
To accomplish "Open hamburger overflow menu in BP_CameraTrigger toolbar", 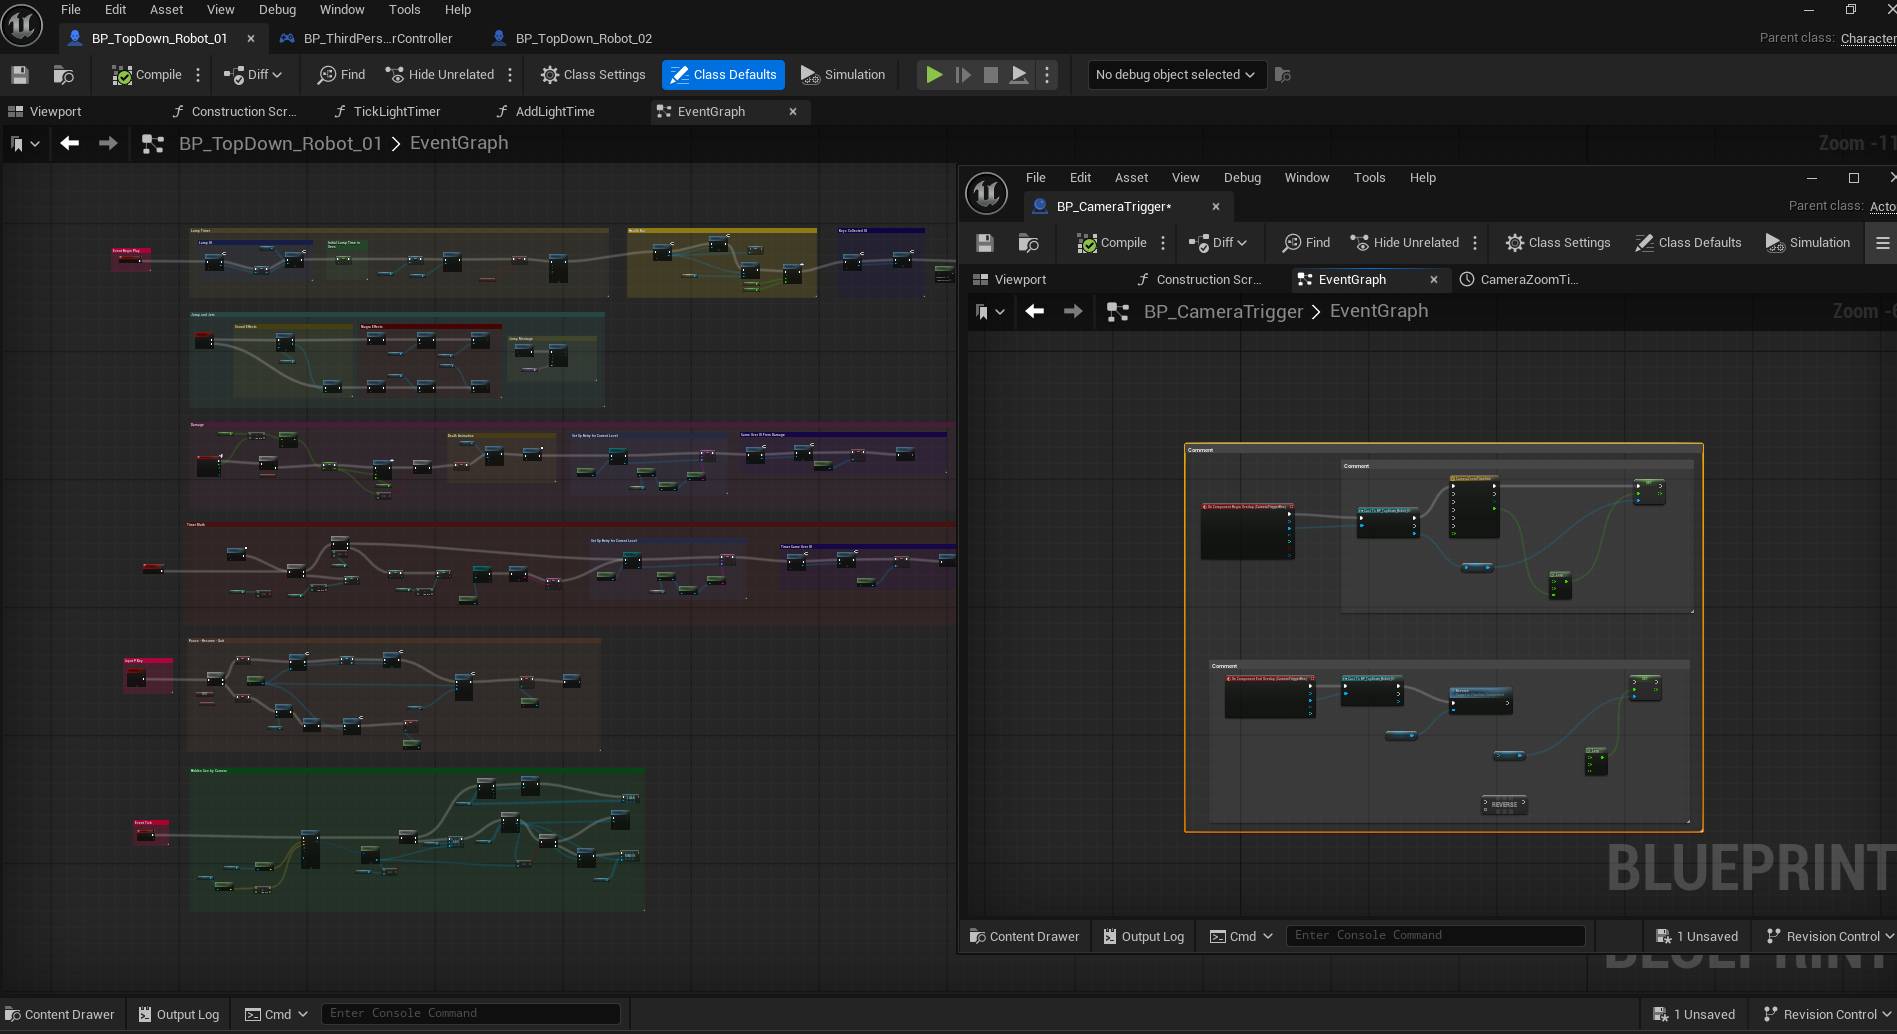I will point(1882,243).
